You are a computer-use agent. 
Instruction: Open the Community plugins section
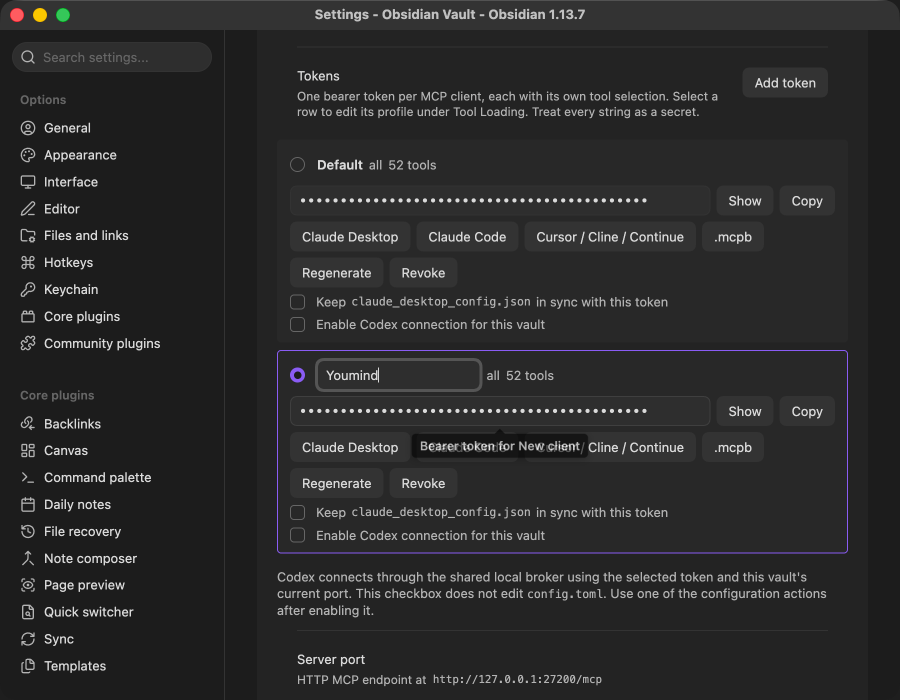pos(102,343)
